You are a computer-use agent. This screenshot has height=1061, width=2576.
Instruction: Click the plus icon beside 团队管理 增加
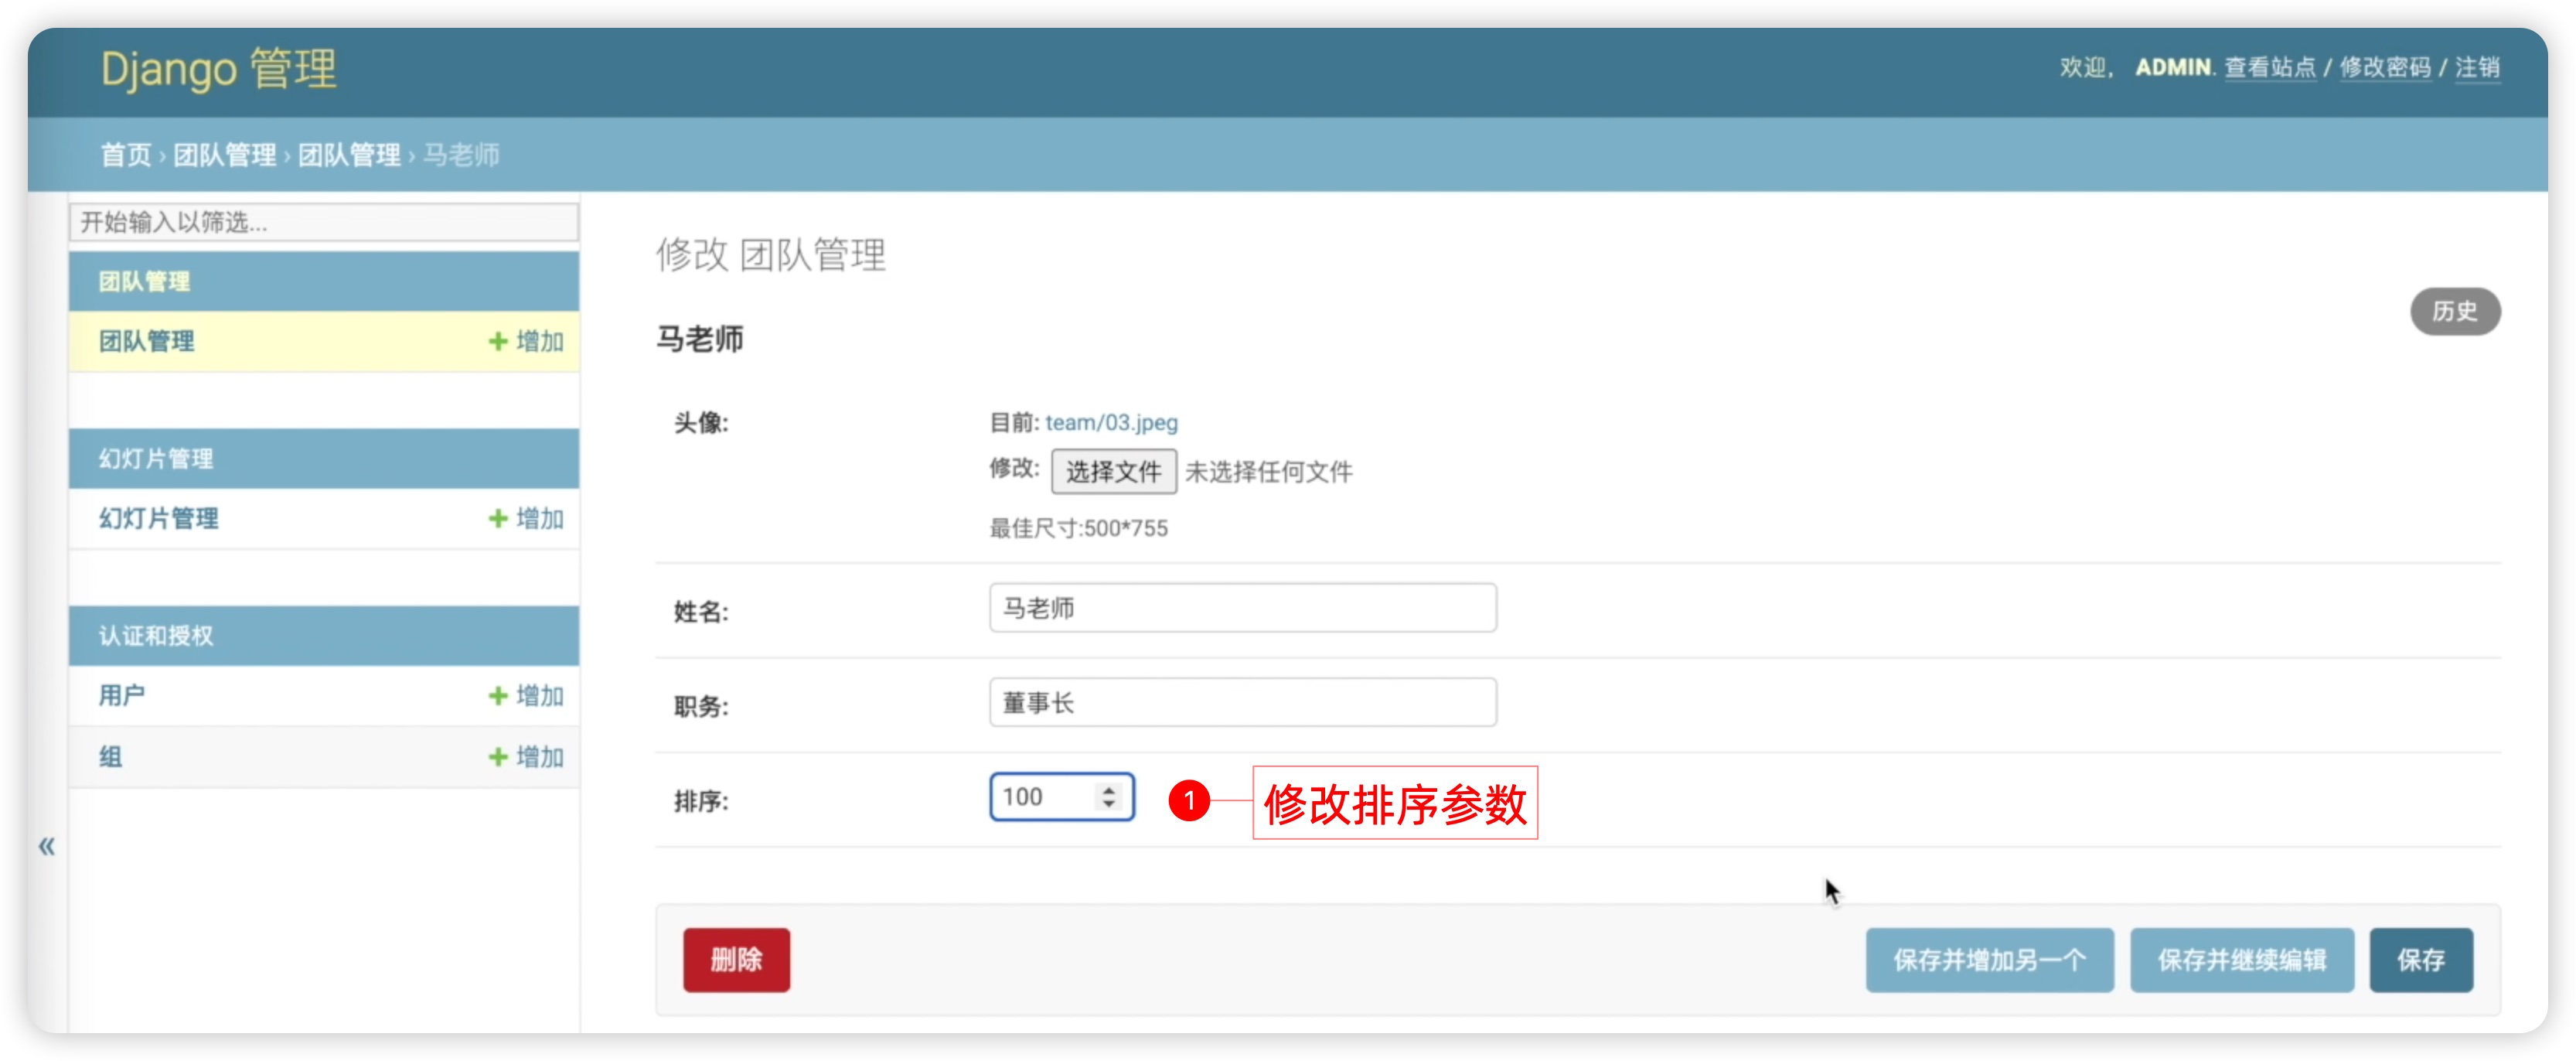[498, 341]
